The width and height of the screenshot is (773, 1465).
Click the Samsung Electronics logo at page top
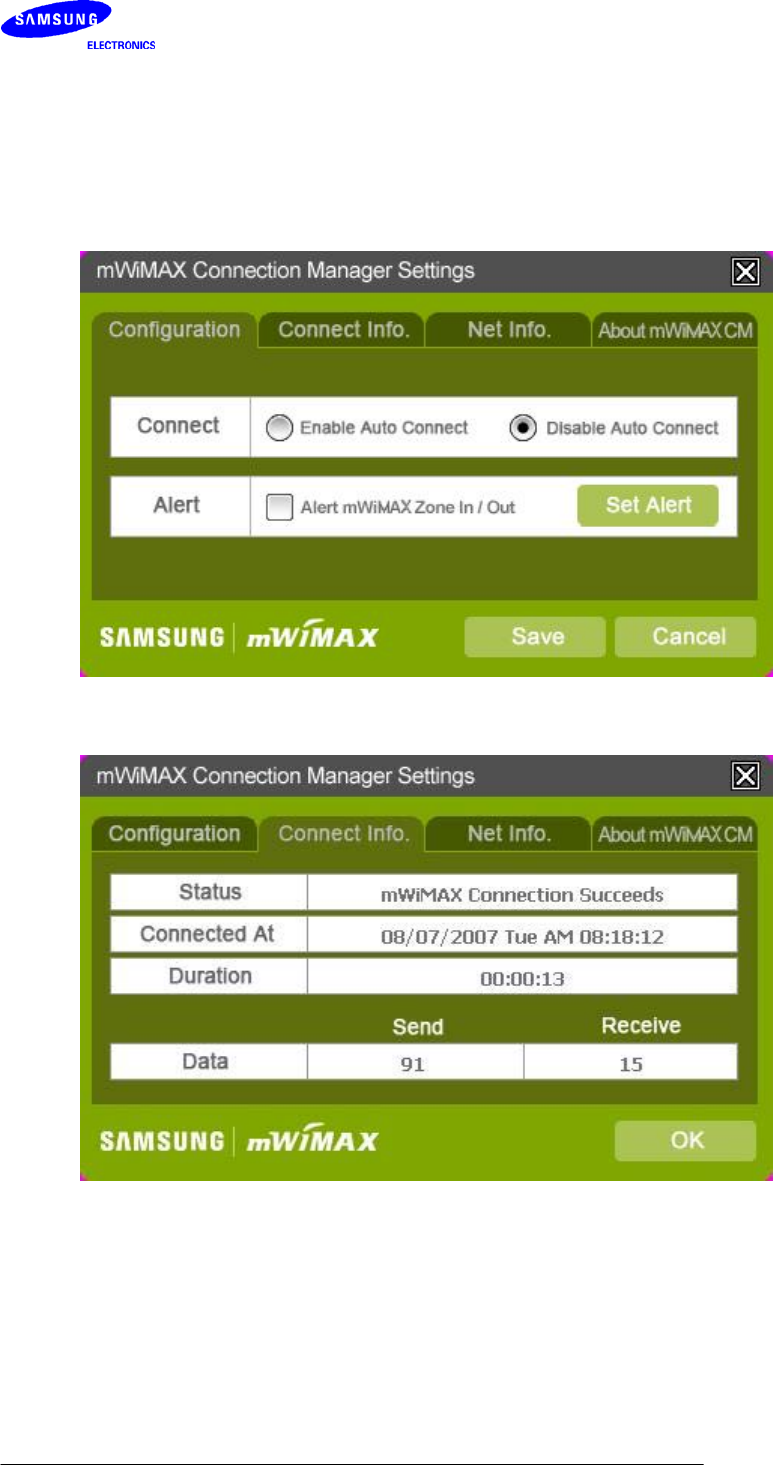[78, 27]
